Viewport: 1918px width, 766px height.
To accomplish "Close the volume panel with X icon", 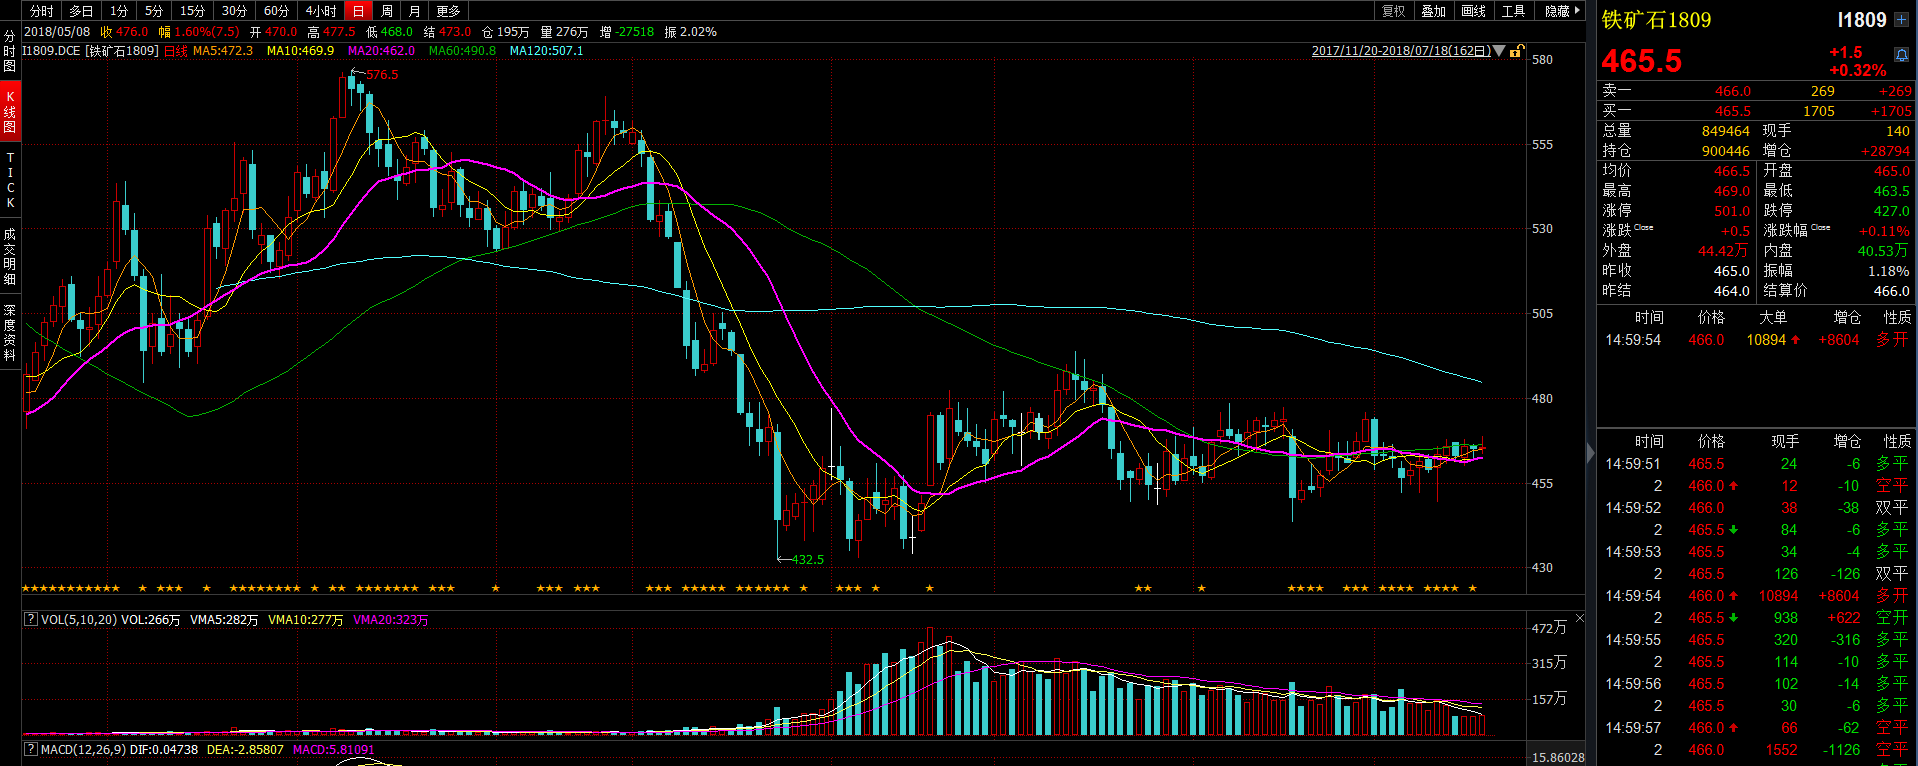I will [1579, 619].
